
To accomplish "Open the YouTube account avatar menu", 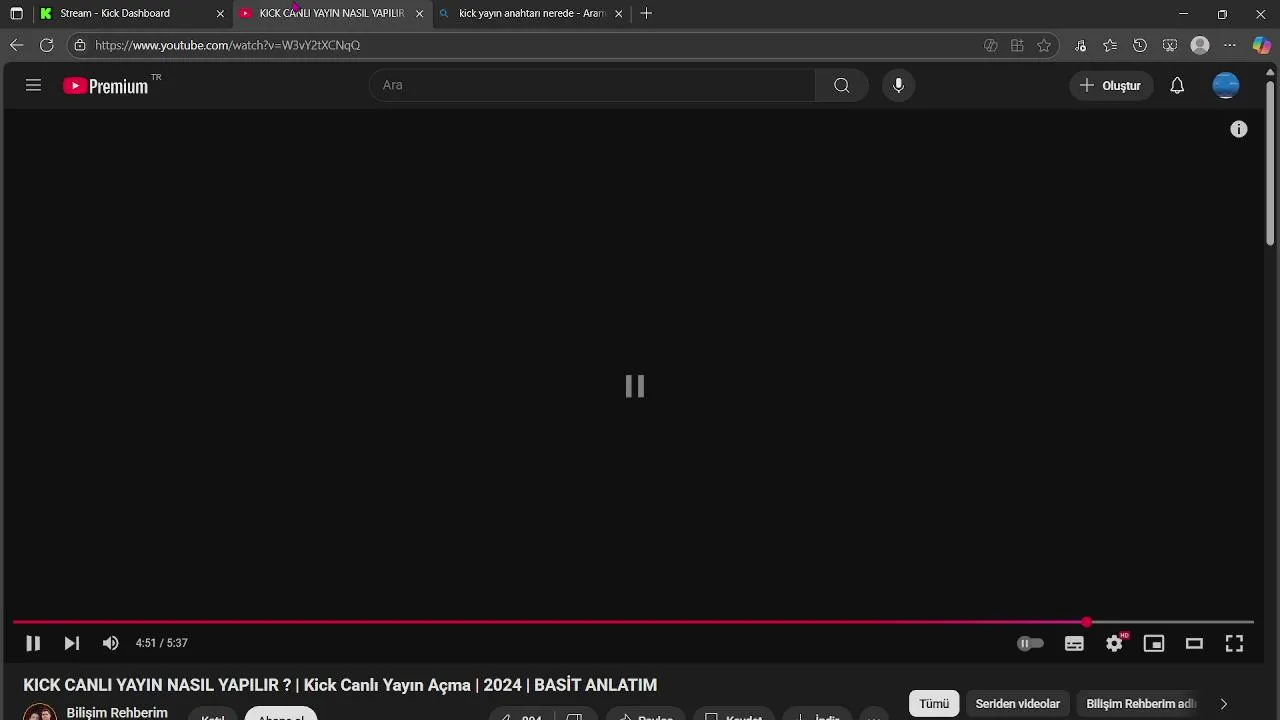I will [1226, 86].
